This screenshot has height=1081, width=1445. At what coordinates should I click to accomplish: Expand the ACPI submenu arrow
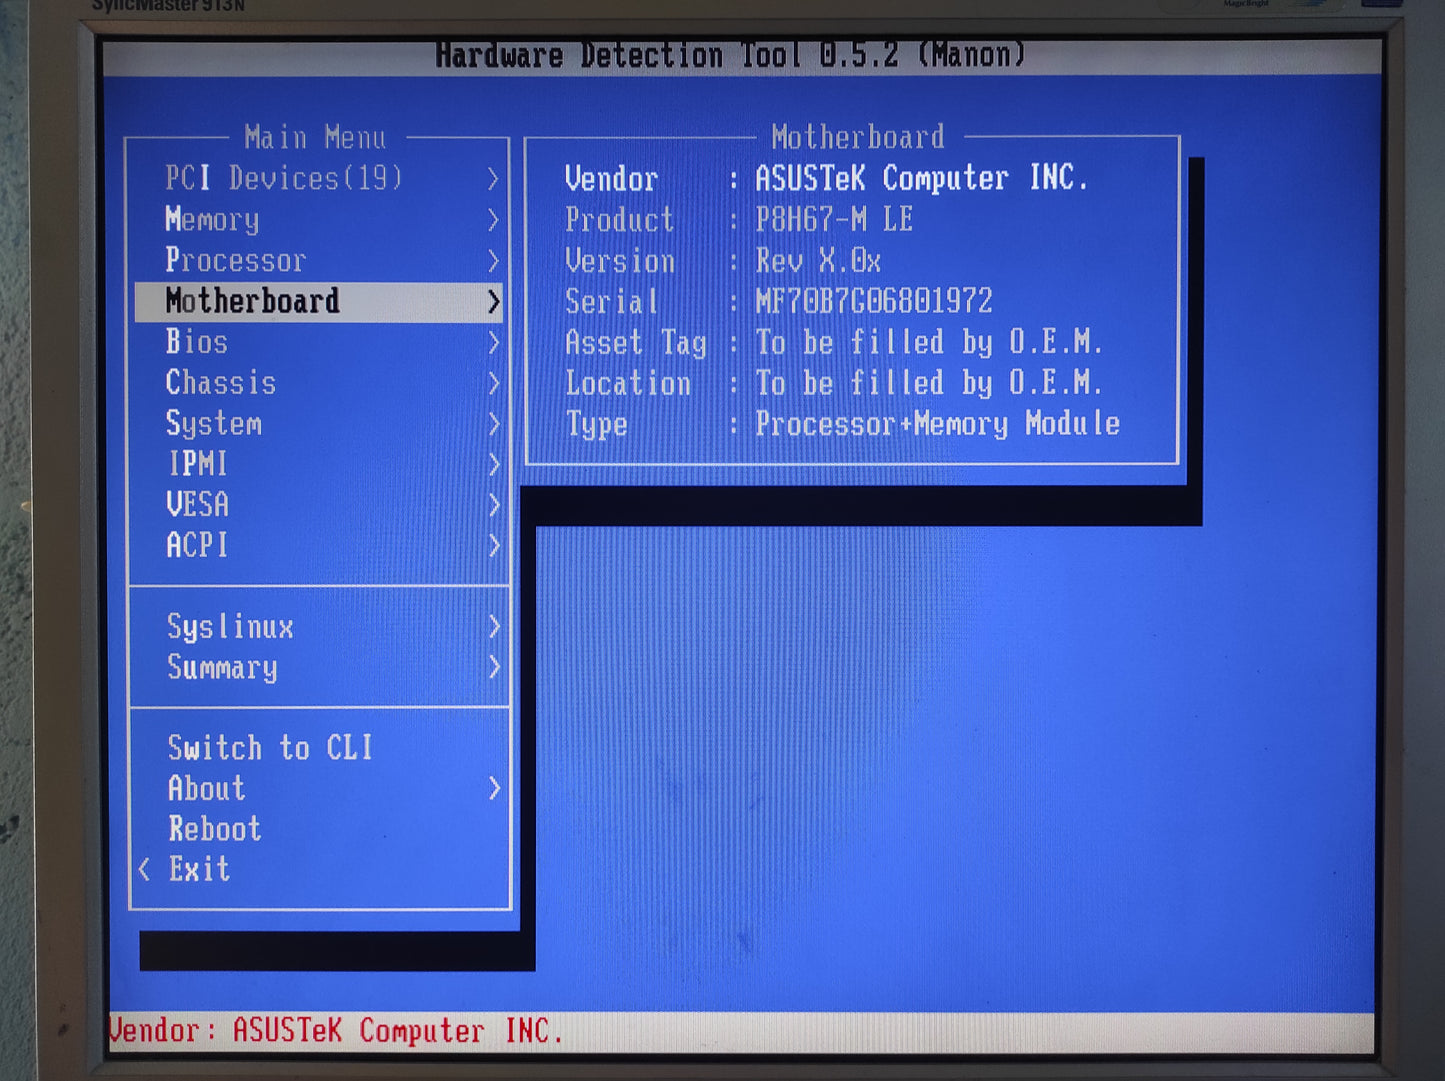point(493,545)
